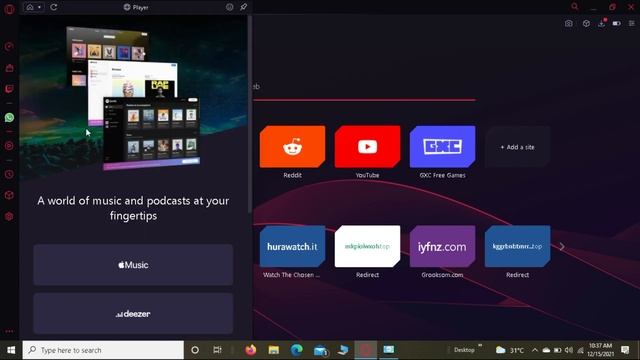Viewport: 640px width, 360px height.
Task: Open the hurawatch.it suggestion tile
Action: pyautogui.click(x=293, y=247)
